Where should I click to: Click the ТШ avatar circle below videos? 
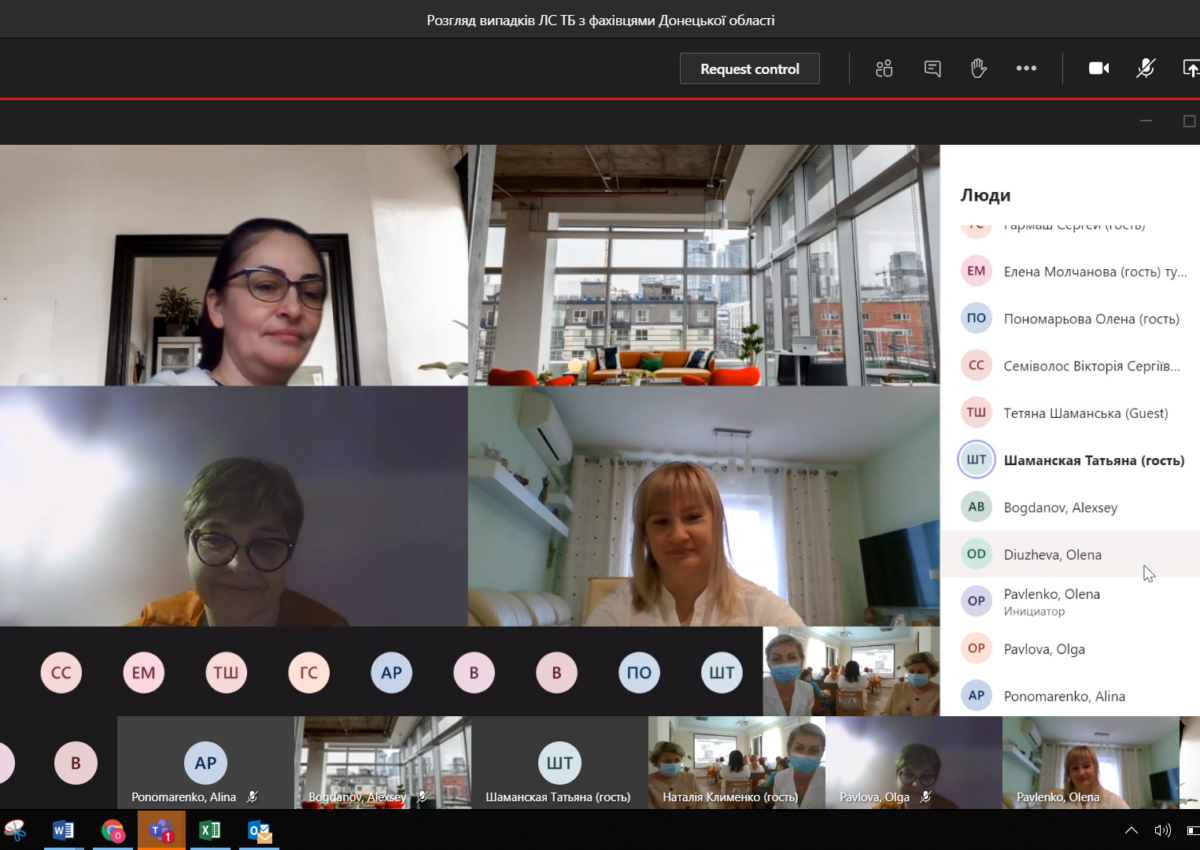pos(226,673)
